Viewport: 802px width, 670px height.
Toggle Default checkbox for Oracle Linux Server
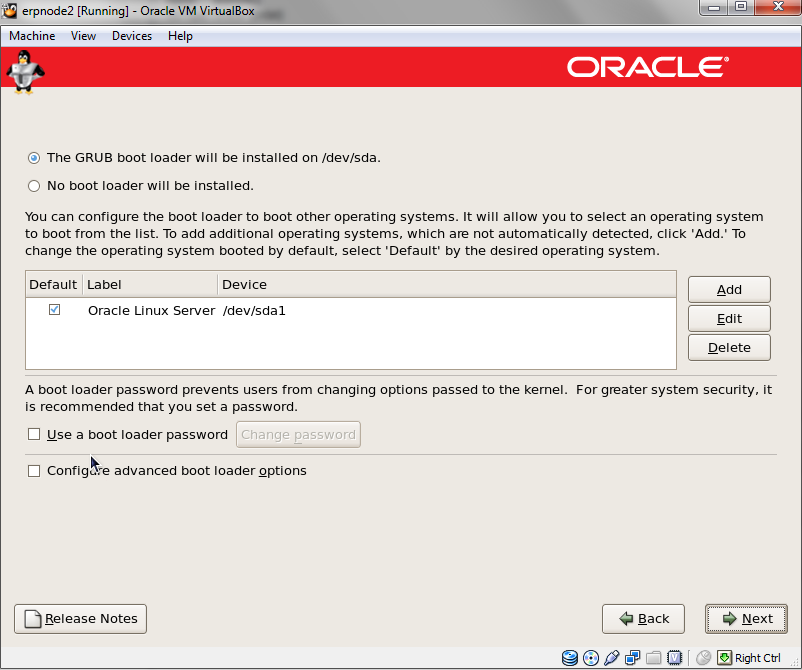[54, 309]
